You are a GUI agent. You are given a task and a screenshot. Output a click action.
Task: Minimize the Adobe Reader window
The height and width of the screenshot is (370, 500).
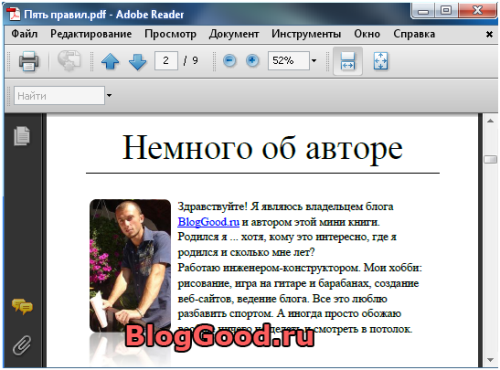click(423, 11)
